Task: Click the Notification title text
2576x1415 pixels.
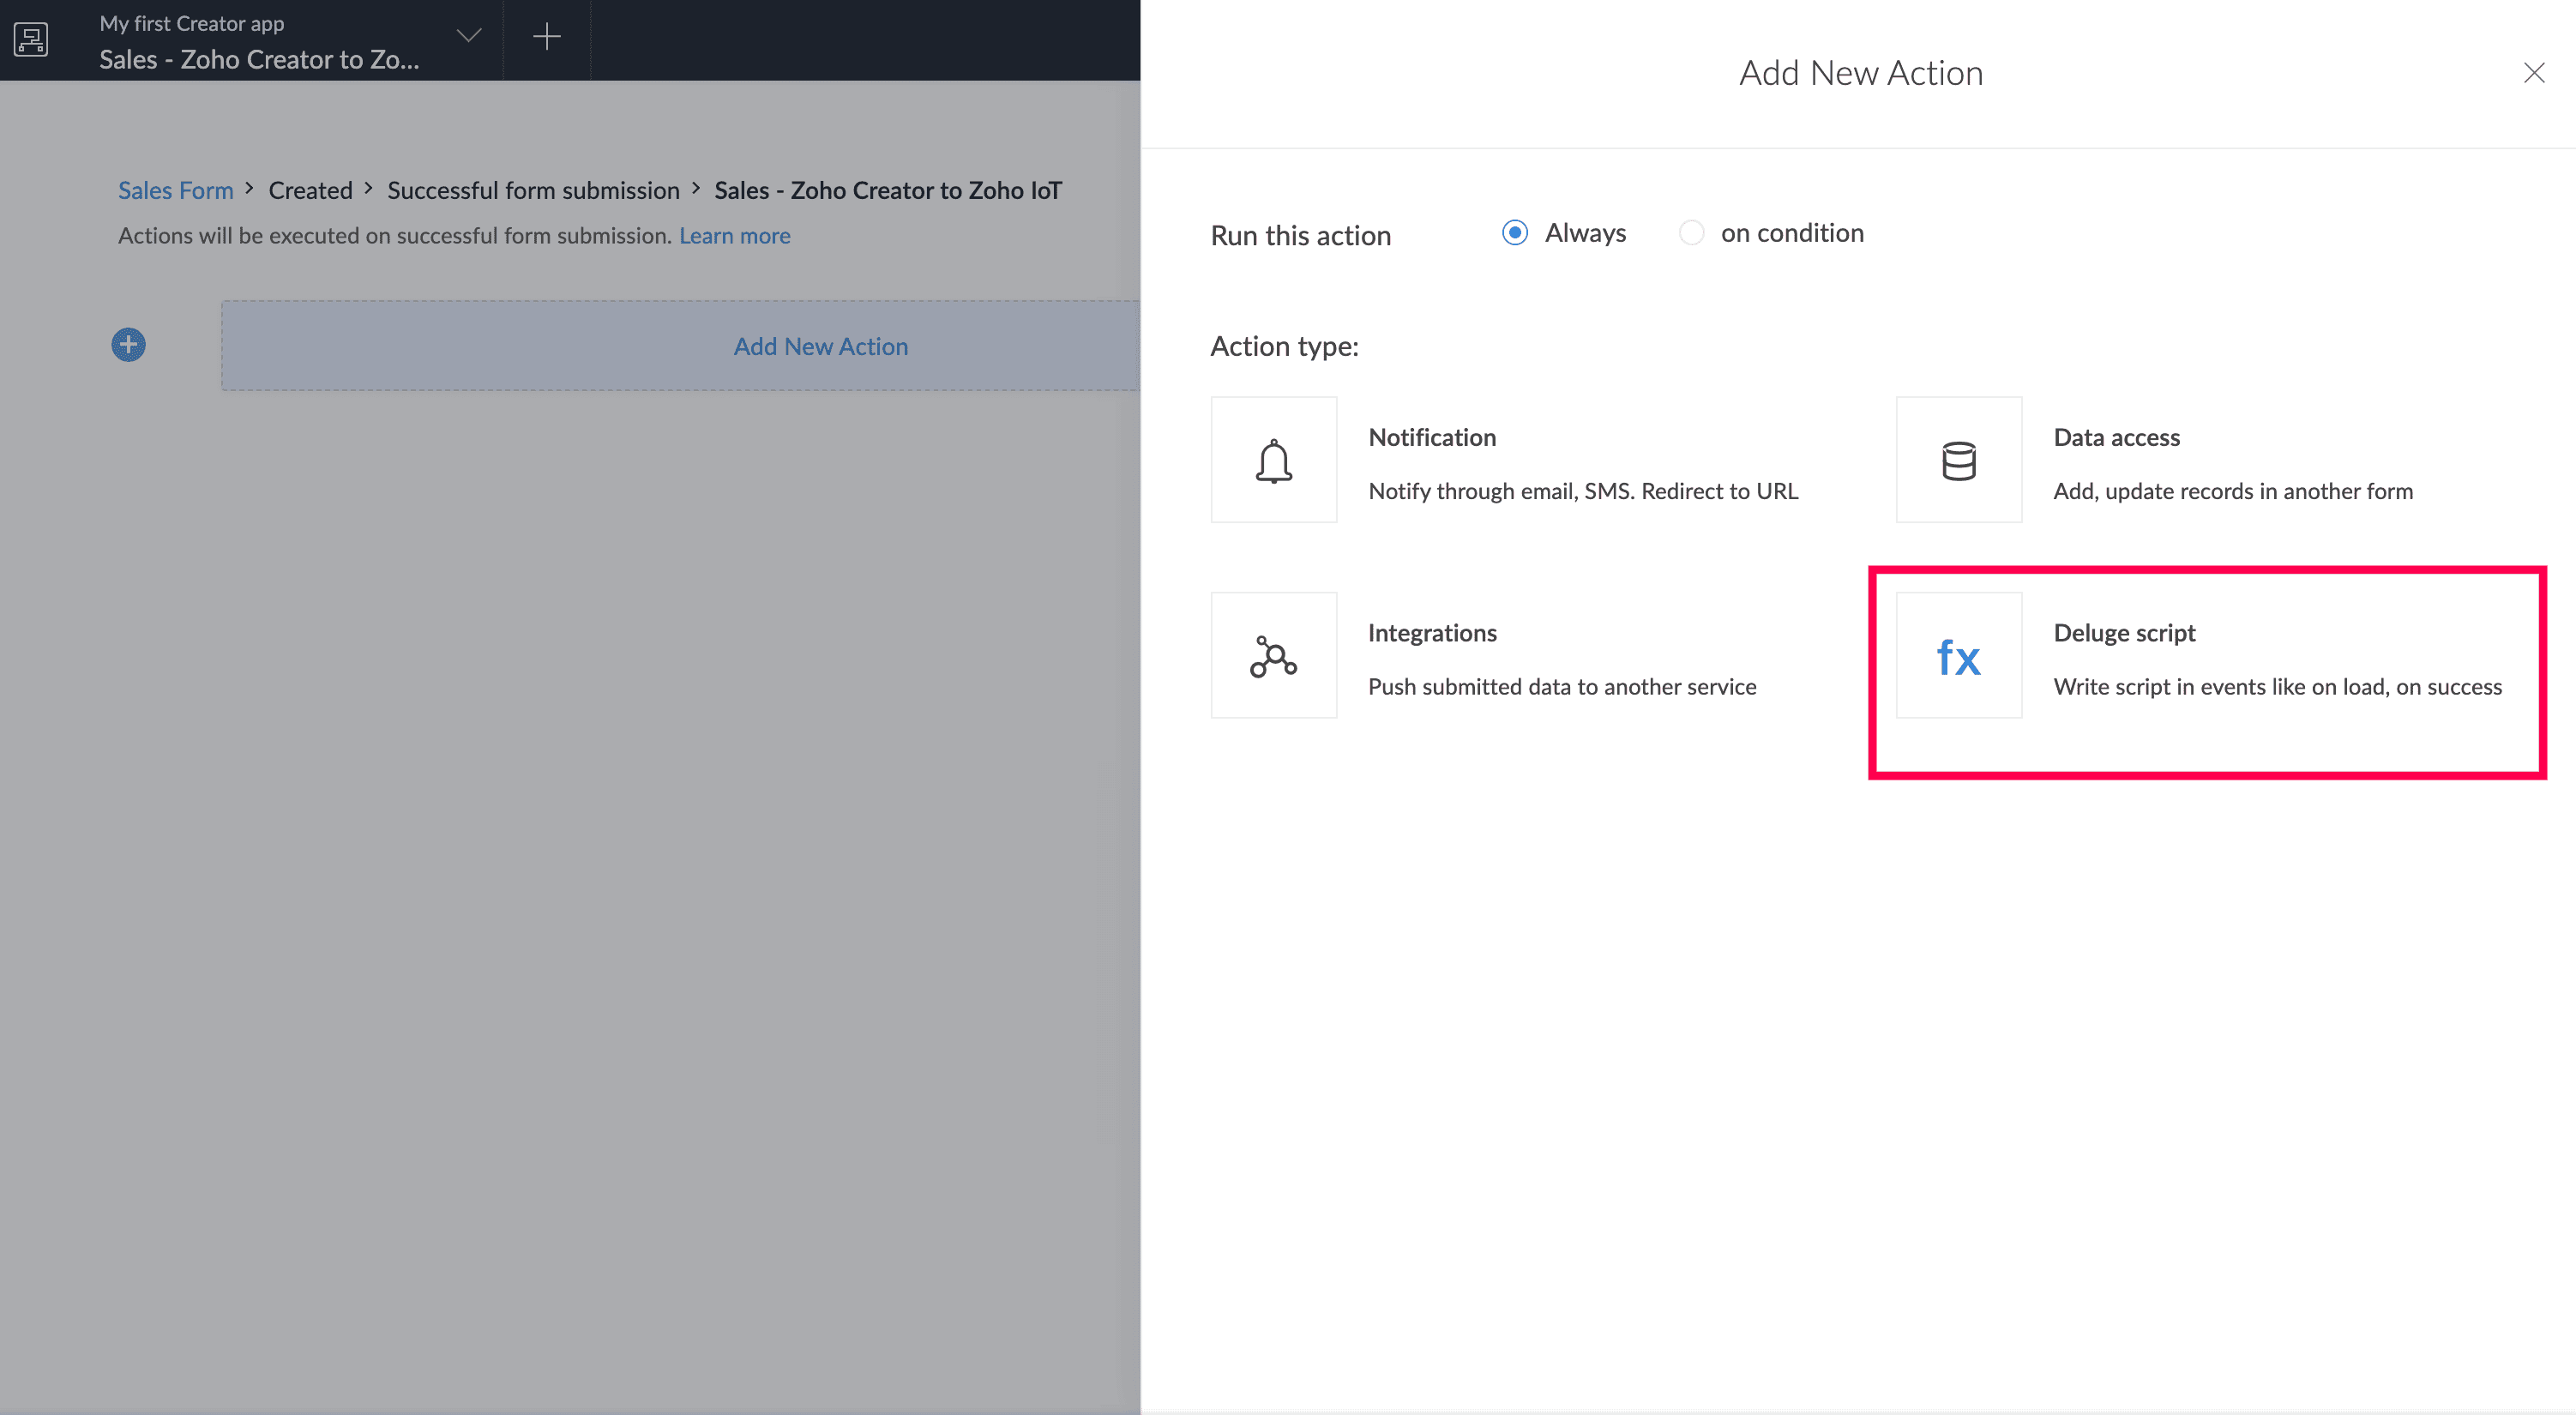Action: pos(1431,438)
